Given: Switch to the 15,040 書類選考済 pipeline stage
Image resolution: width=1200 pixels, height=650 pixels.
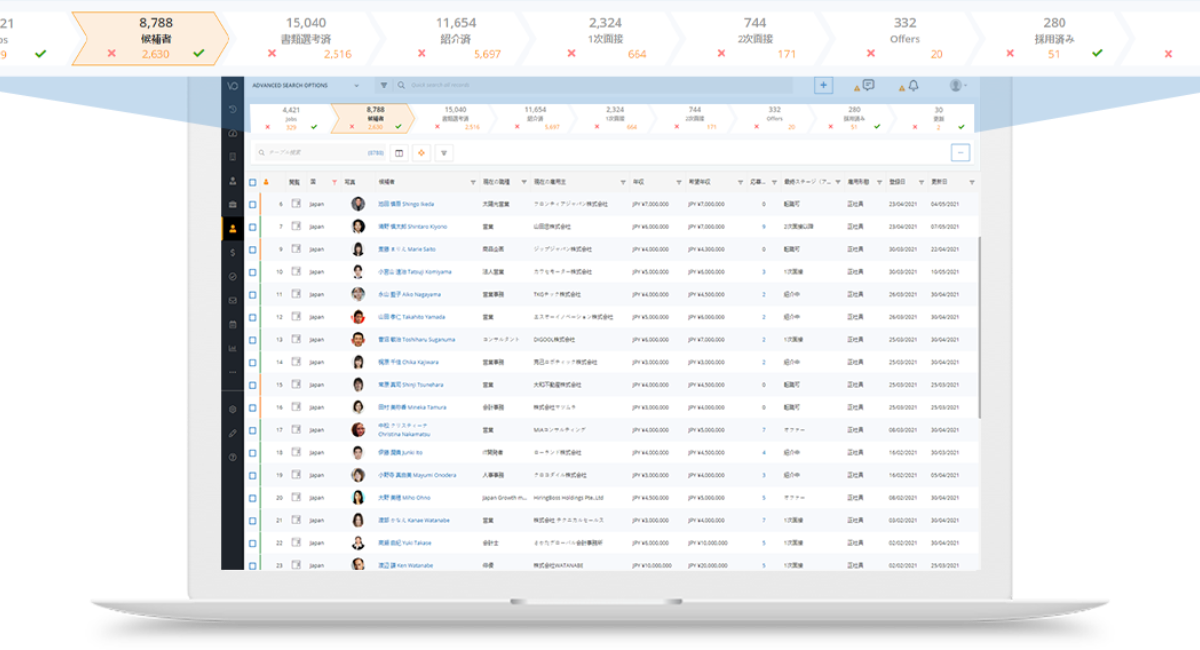Looking at the screenshot, I should (x=455, y=117).
